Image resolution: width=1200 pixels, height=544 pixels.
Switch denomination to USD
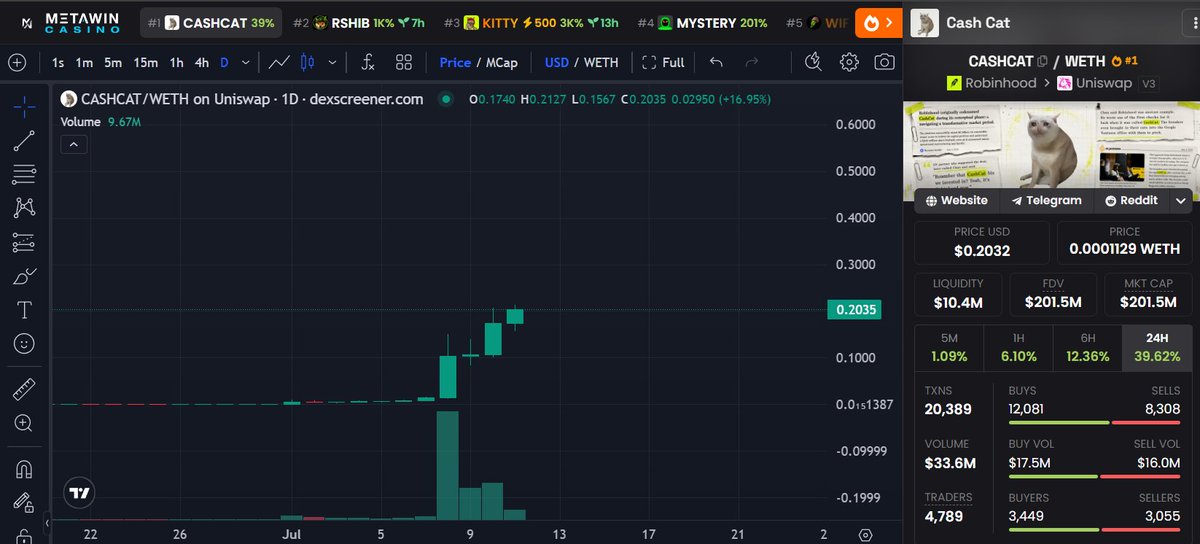click(557, 62)
